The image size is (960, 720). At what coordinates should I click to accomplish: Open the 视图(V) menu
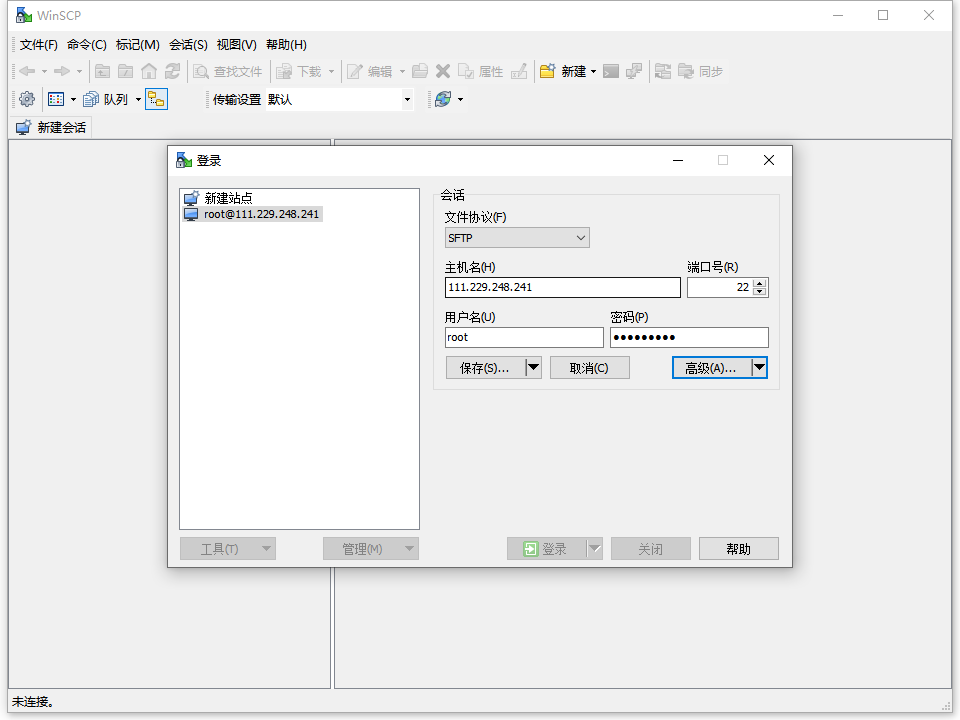point(237,45)
